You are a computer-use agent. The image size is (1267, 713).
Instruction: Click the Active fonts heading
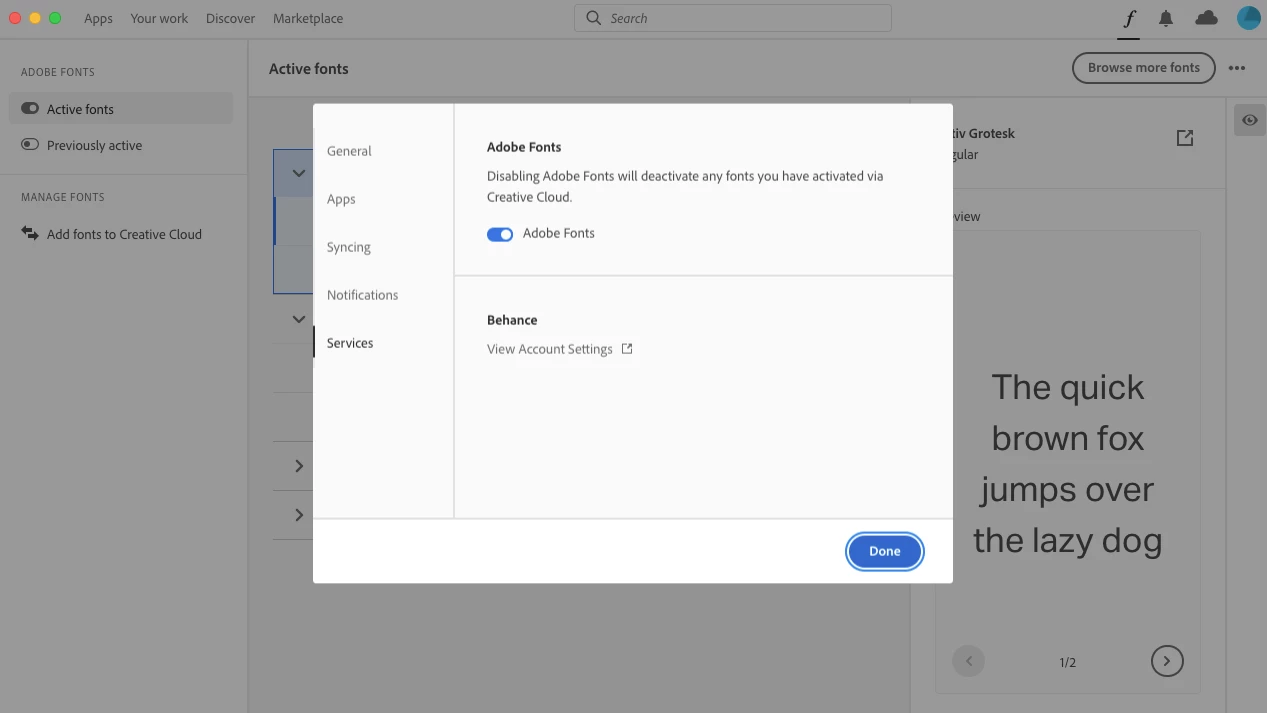click(309, 69)
